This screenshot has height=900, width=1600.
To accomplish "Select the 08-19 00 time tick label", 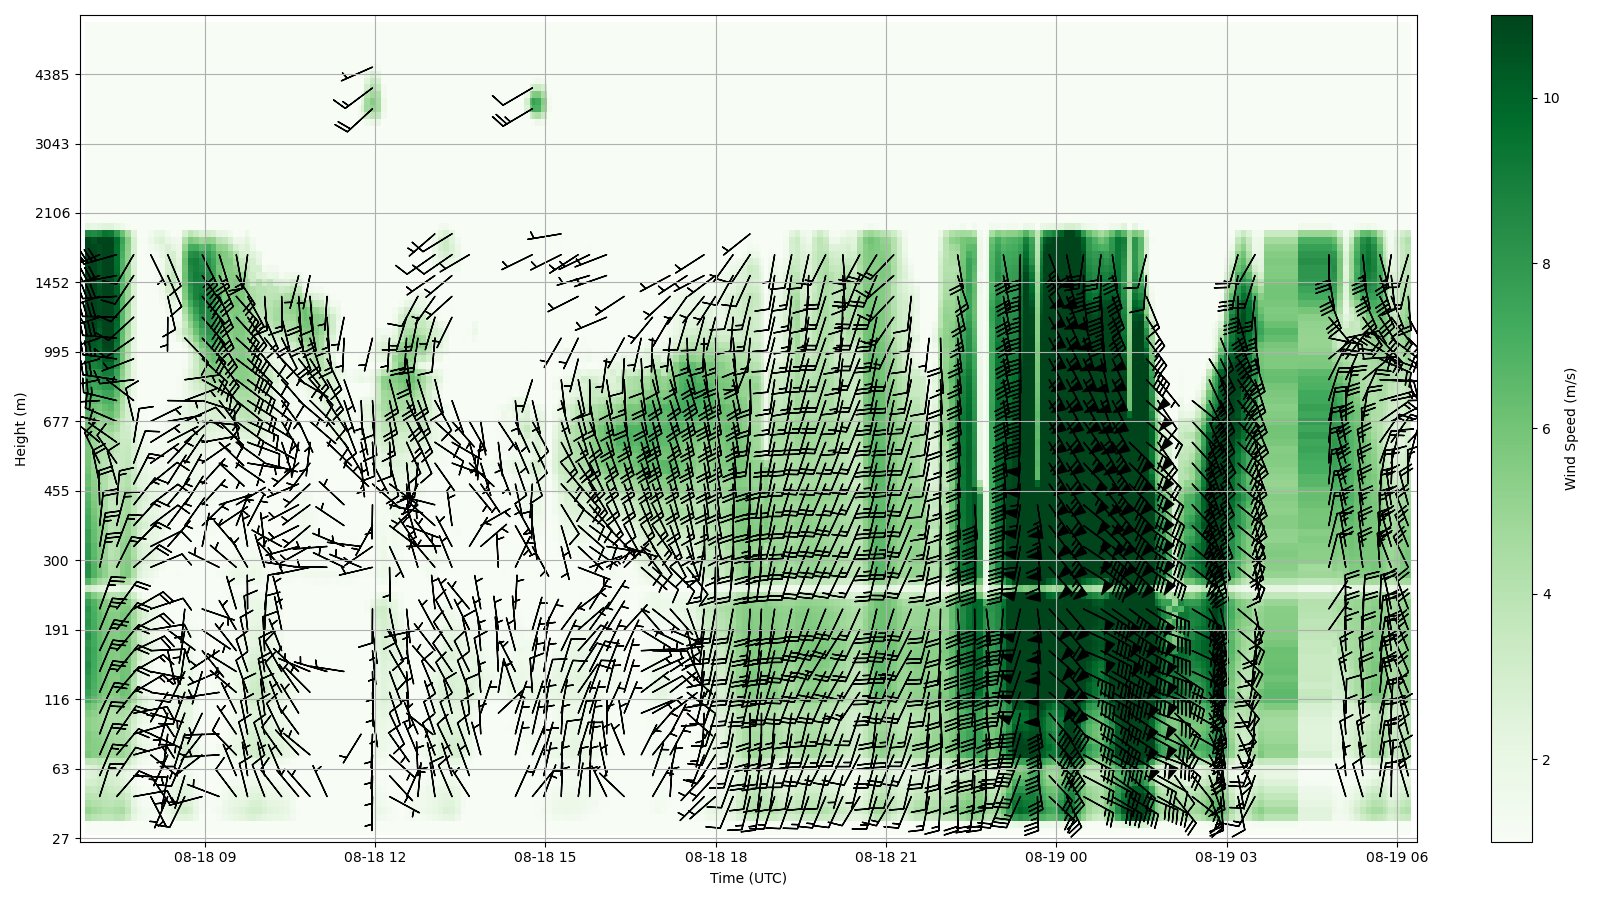I will coord(1056,857).
